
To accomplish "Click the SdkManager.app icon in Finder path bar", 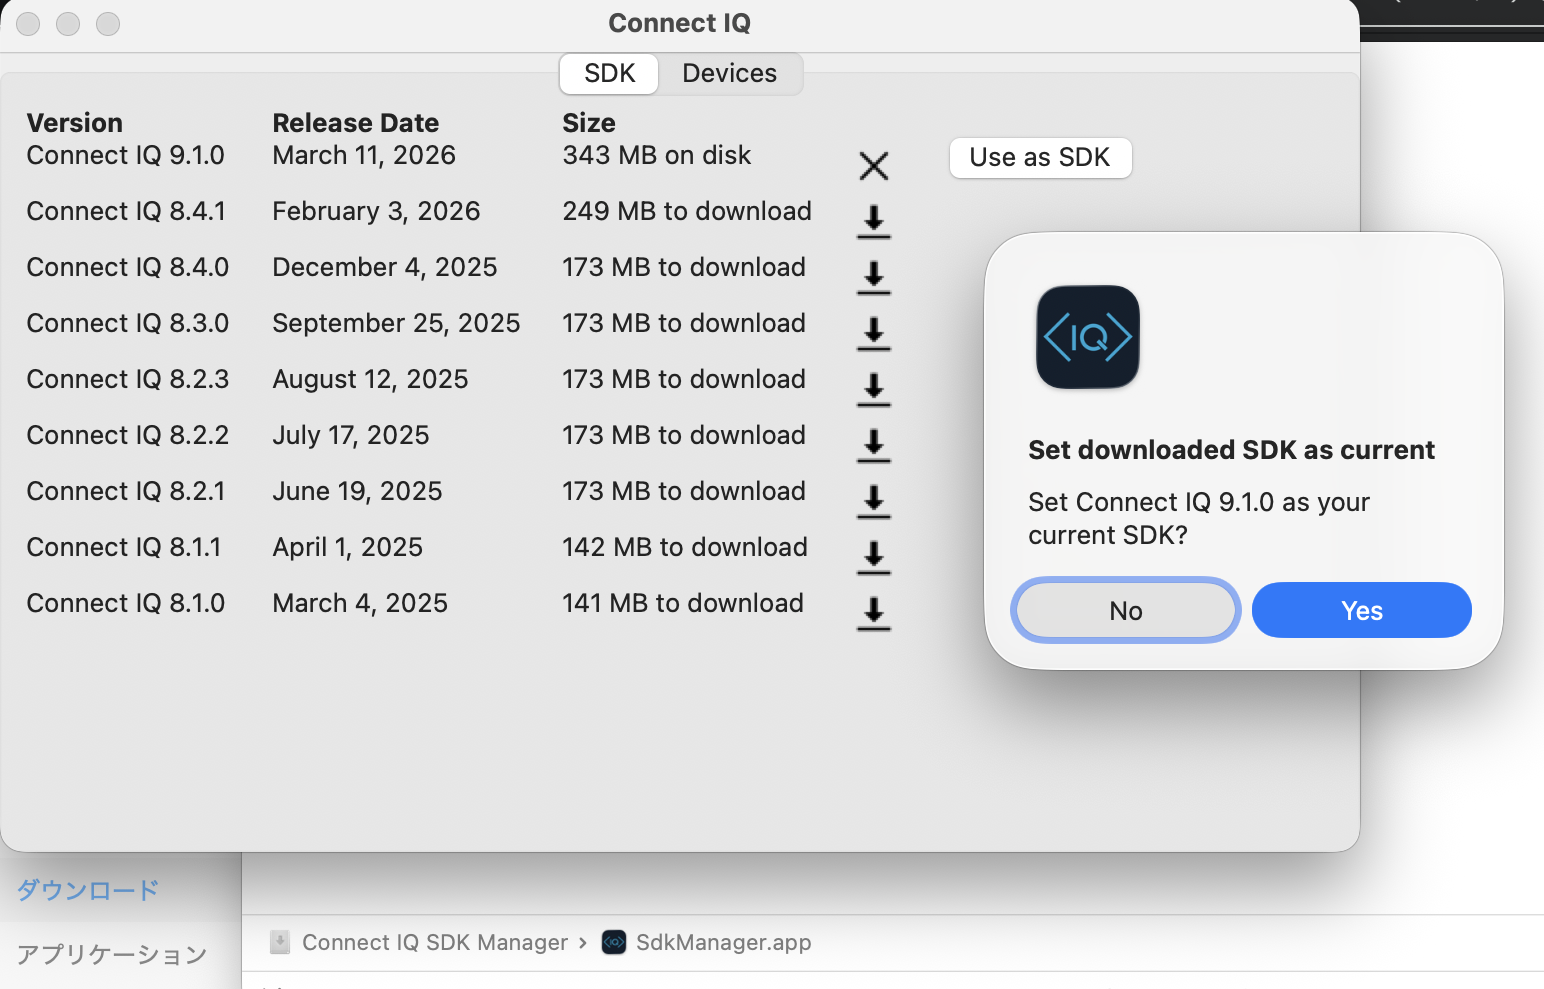I will click(x=614, y=942).
